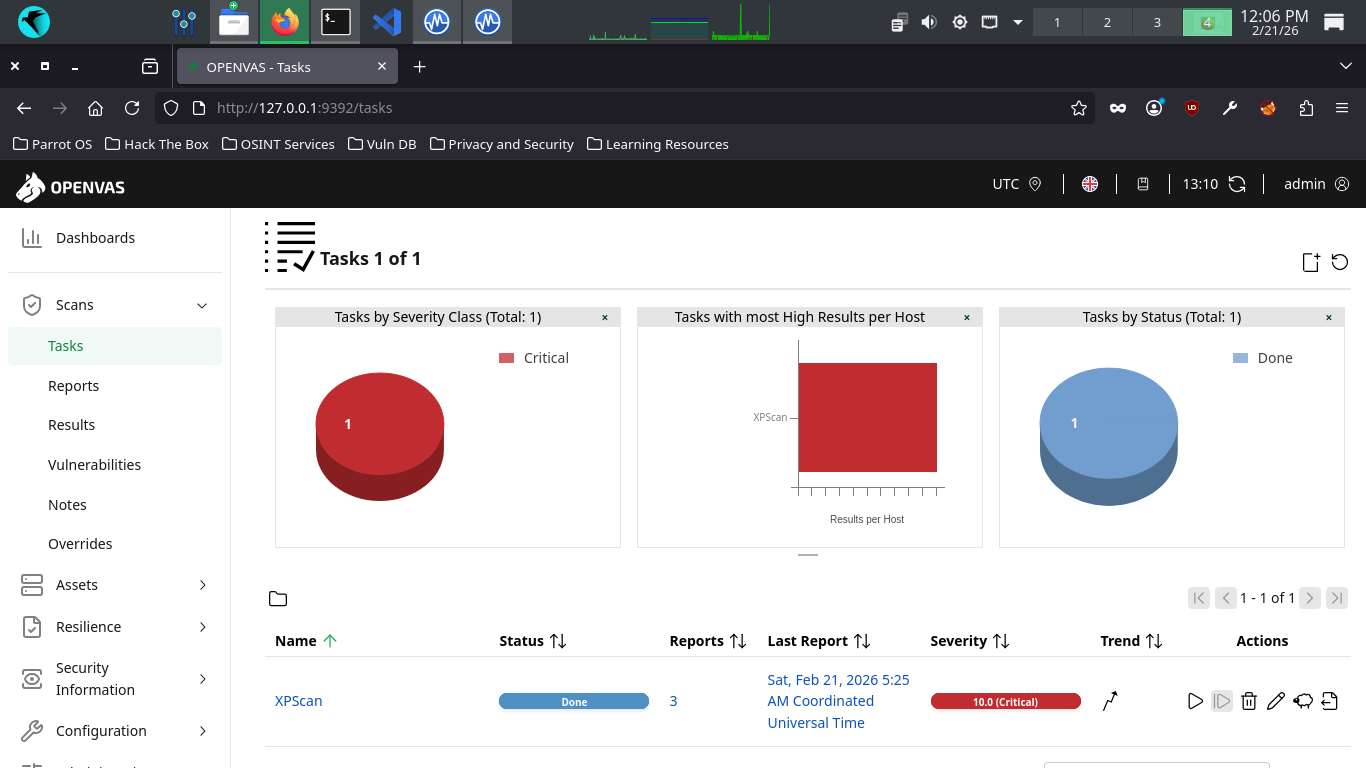The image size is (1366, 768).
Task: Click the new task icon at top right
Action: [1311, 262]
